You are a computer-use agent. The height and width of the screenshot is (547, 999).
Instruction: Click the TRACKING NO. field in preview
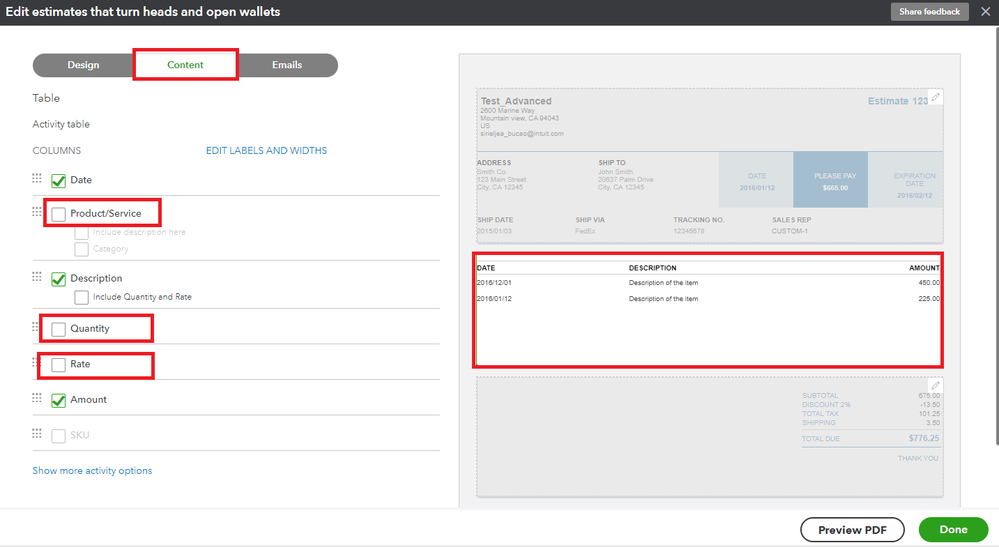pos(699,225)
